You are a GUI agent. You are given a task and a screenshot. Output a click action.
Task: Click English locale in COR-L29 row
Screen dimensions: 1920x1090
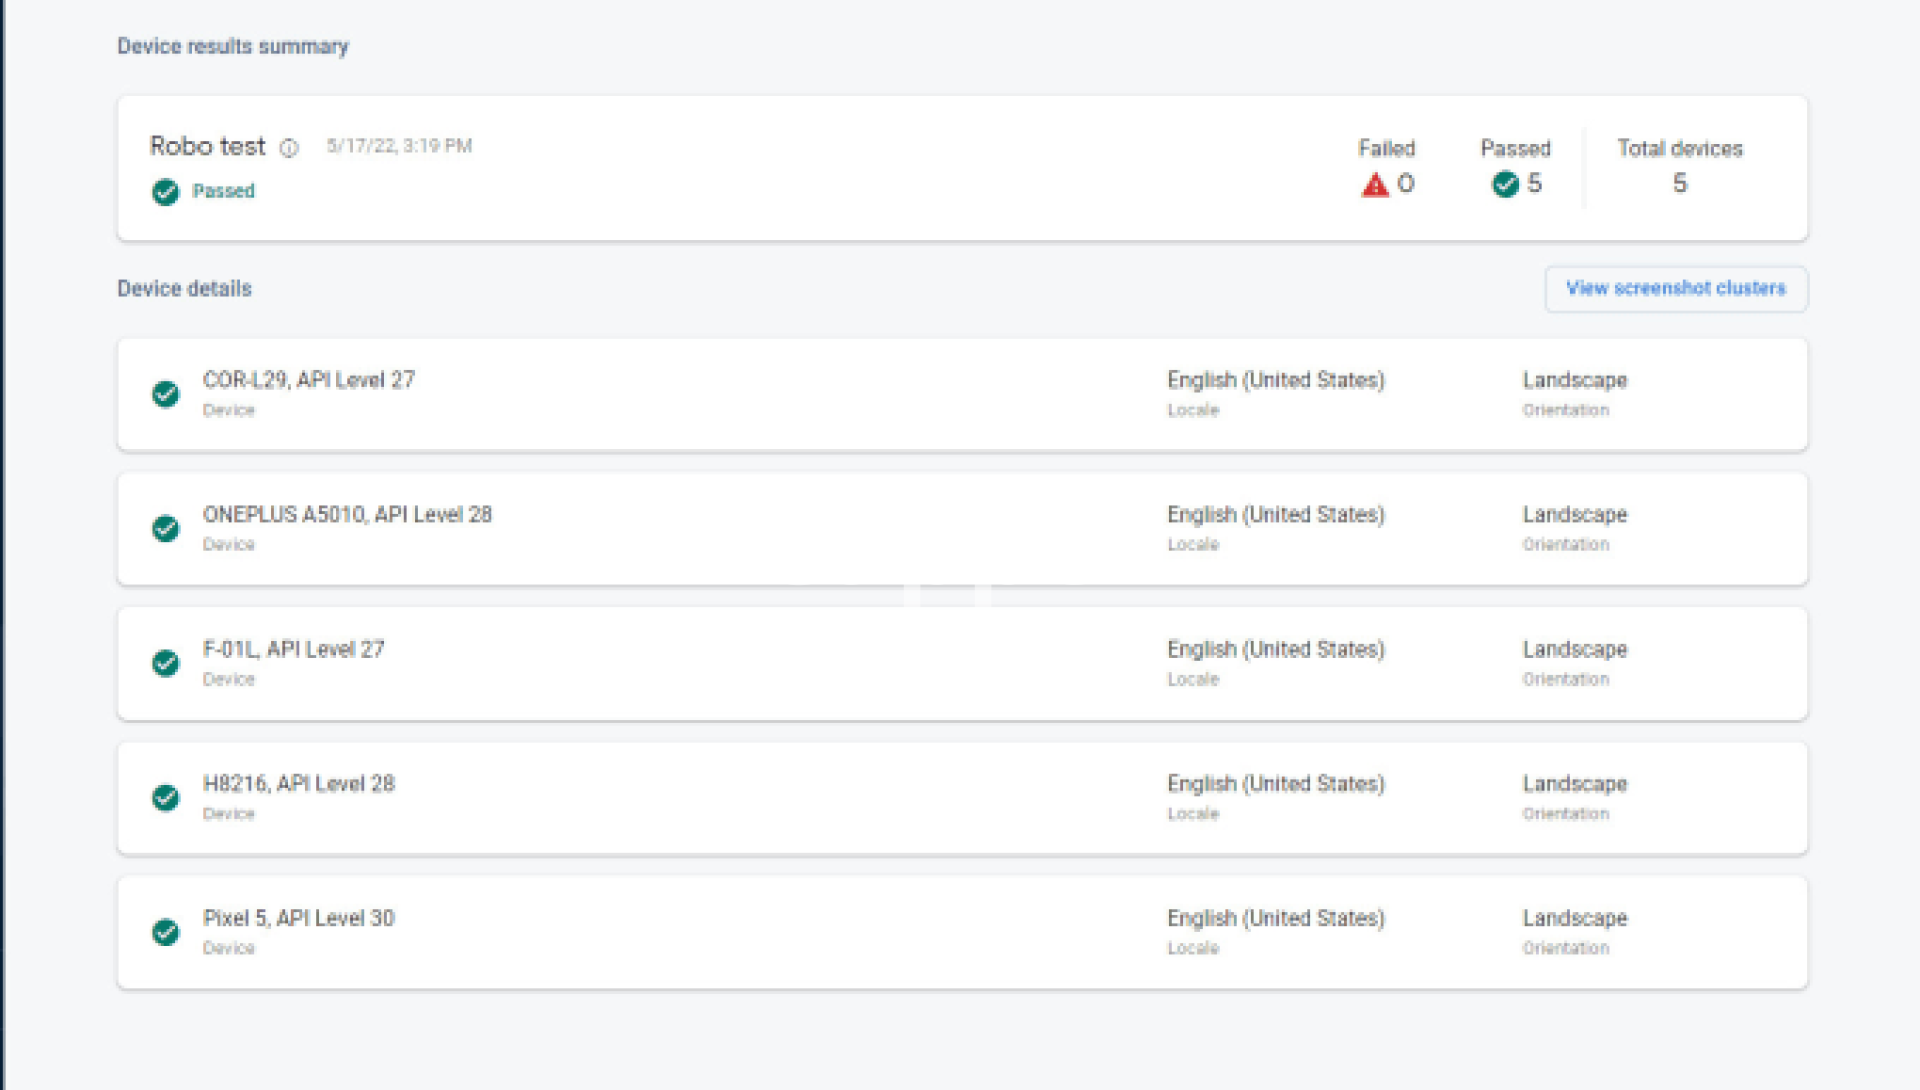(1275, 380)
